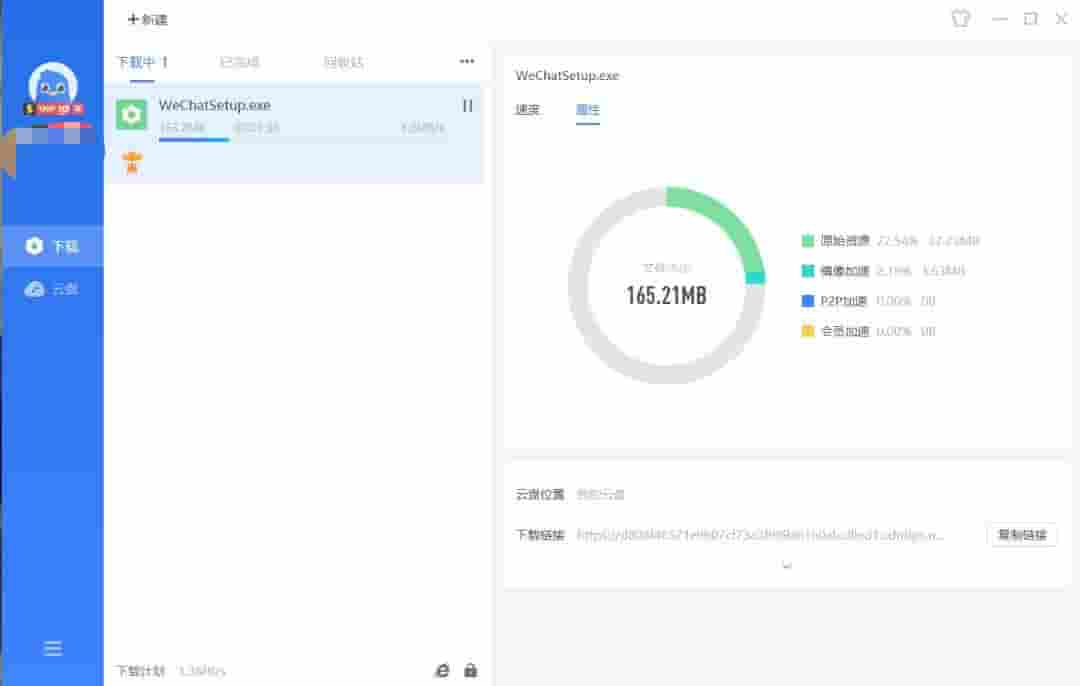Click the green WeChatSetup.exe file icon
The image size is (1080, 686).
[131, 114]
